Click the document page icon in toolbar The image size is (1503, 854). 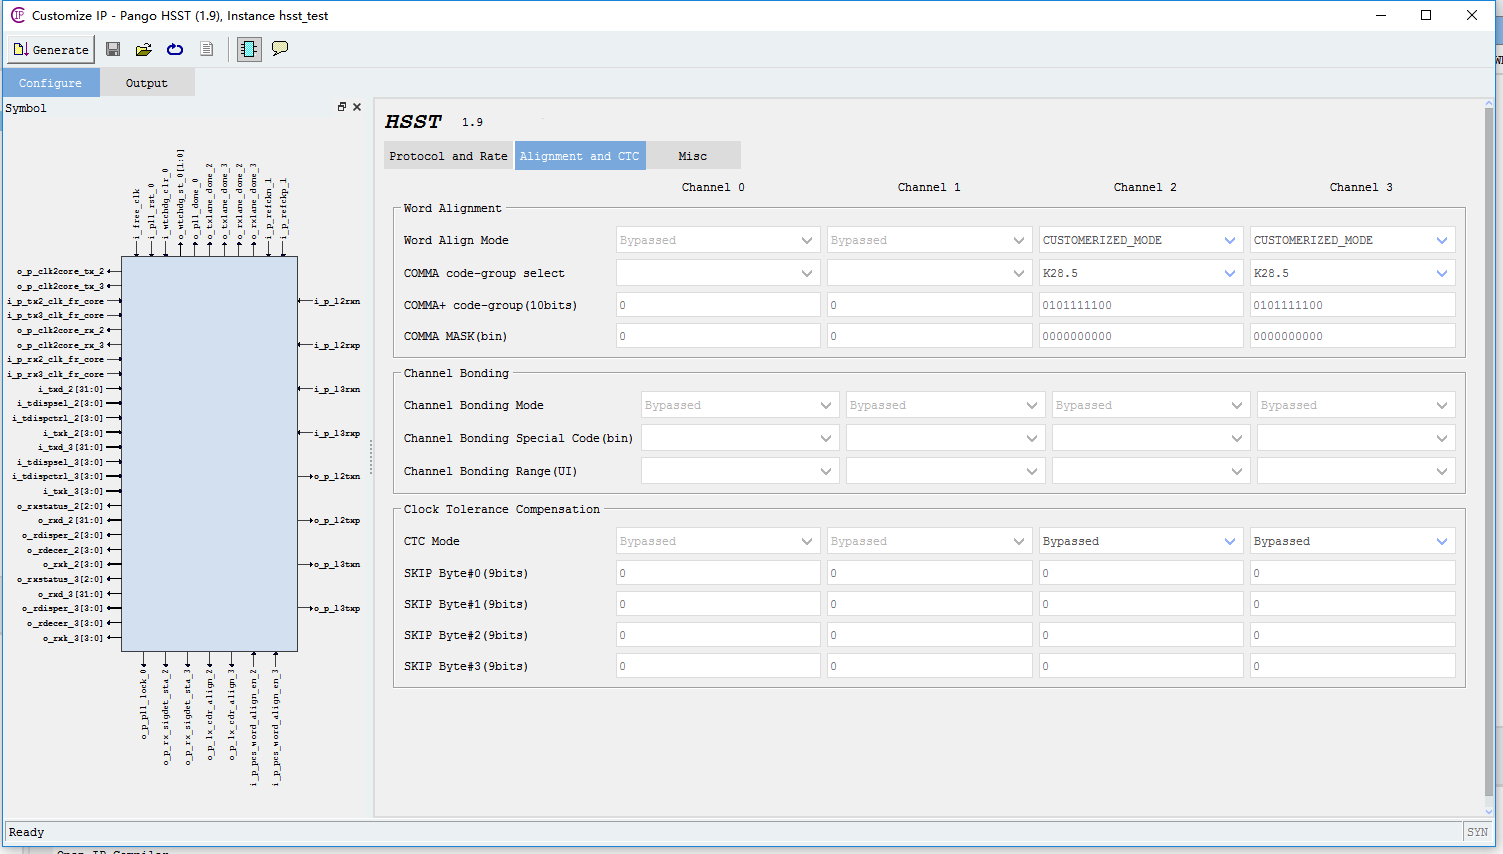point(206,49)
